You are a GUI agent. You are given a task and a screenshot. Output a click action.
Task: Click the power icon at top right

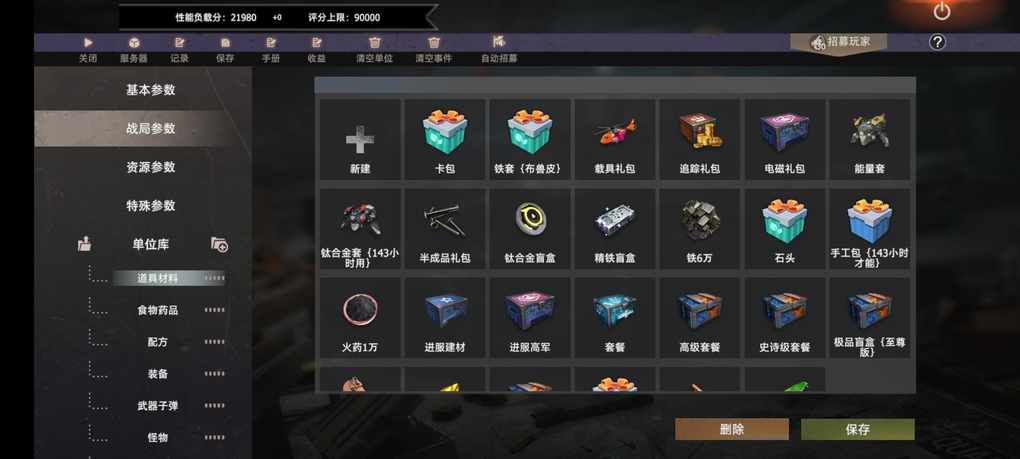click(x=941, y=12)
